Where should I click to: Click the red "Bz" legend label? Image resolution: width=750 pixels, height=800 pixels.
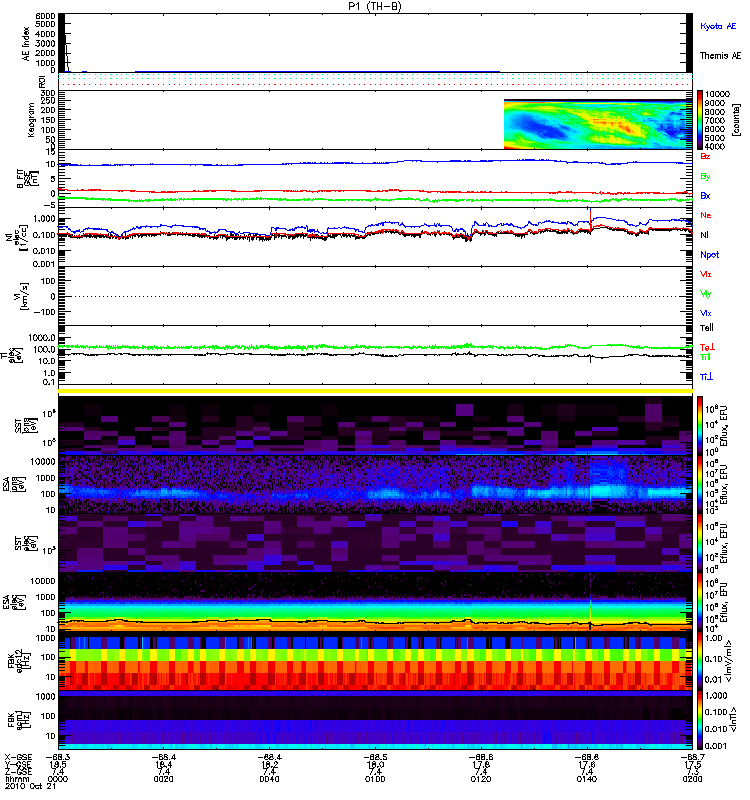coord(705,157)
